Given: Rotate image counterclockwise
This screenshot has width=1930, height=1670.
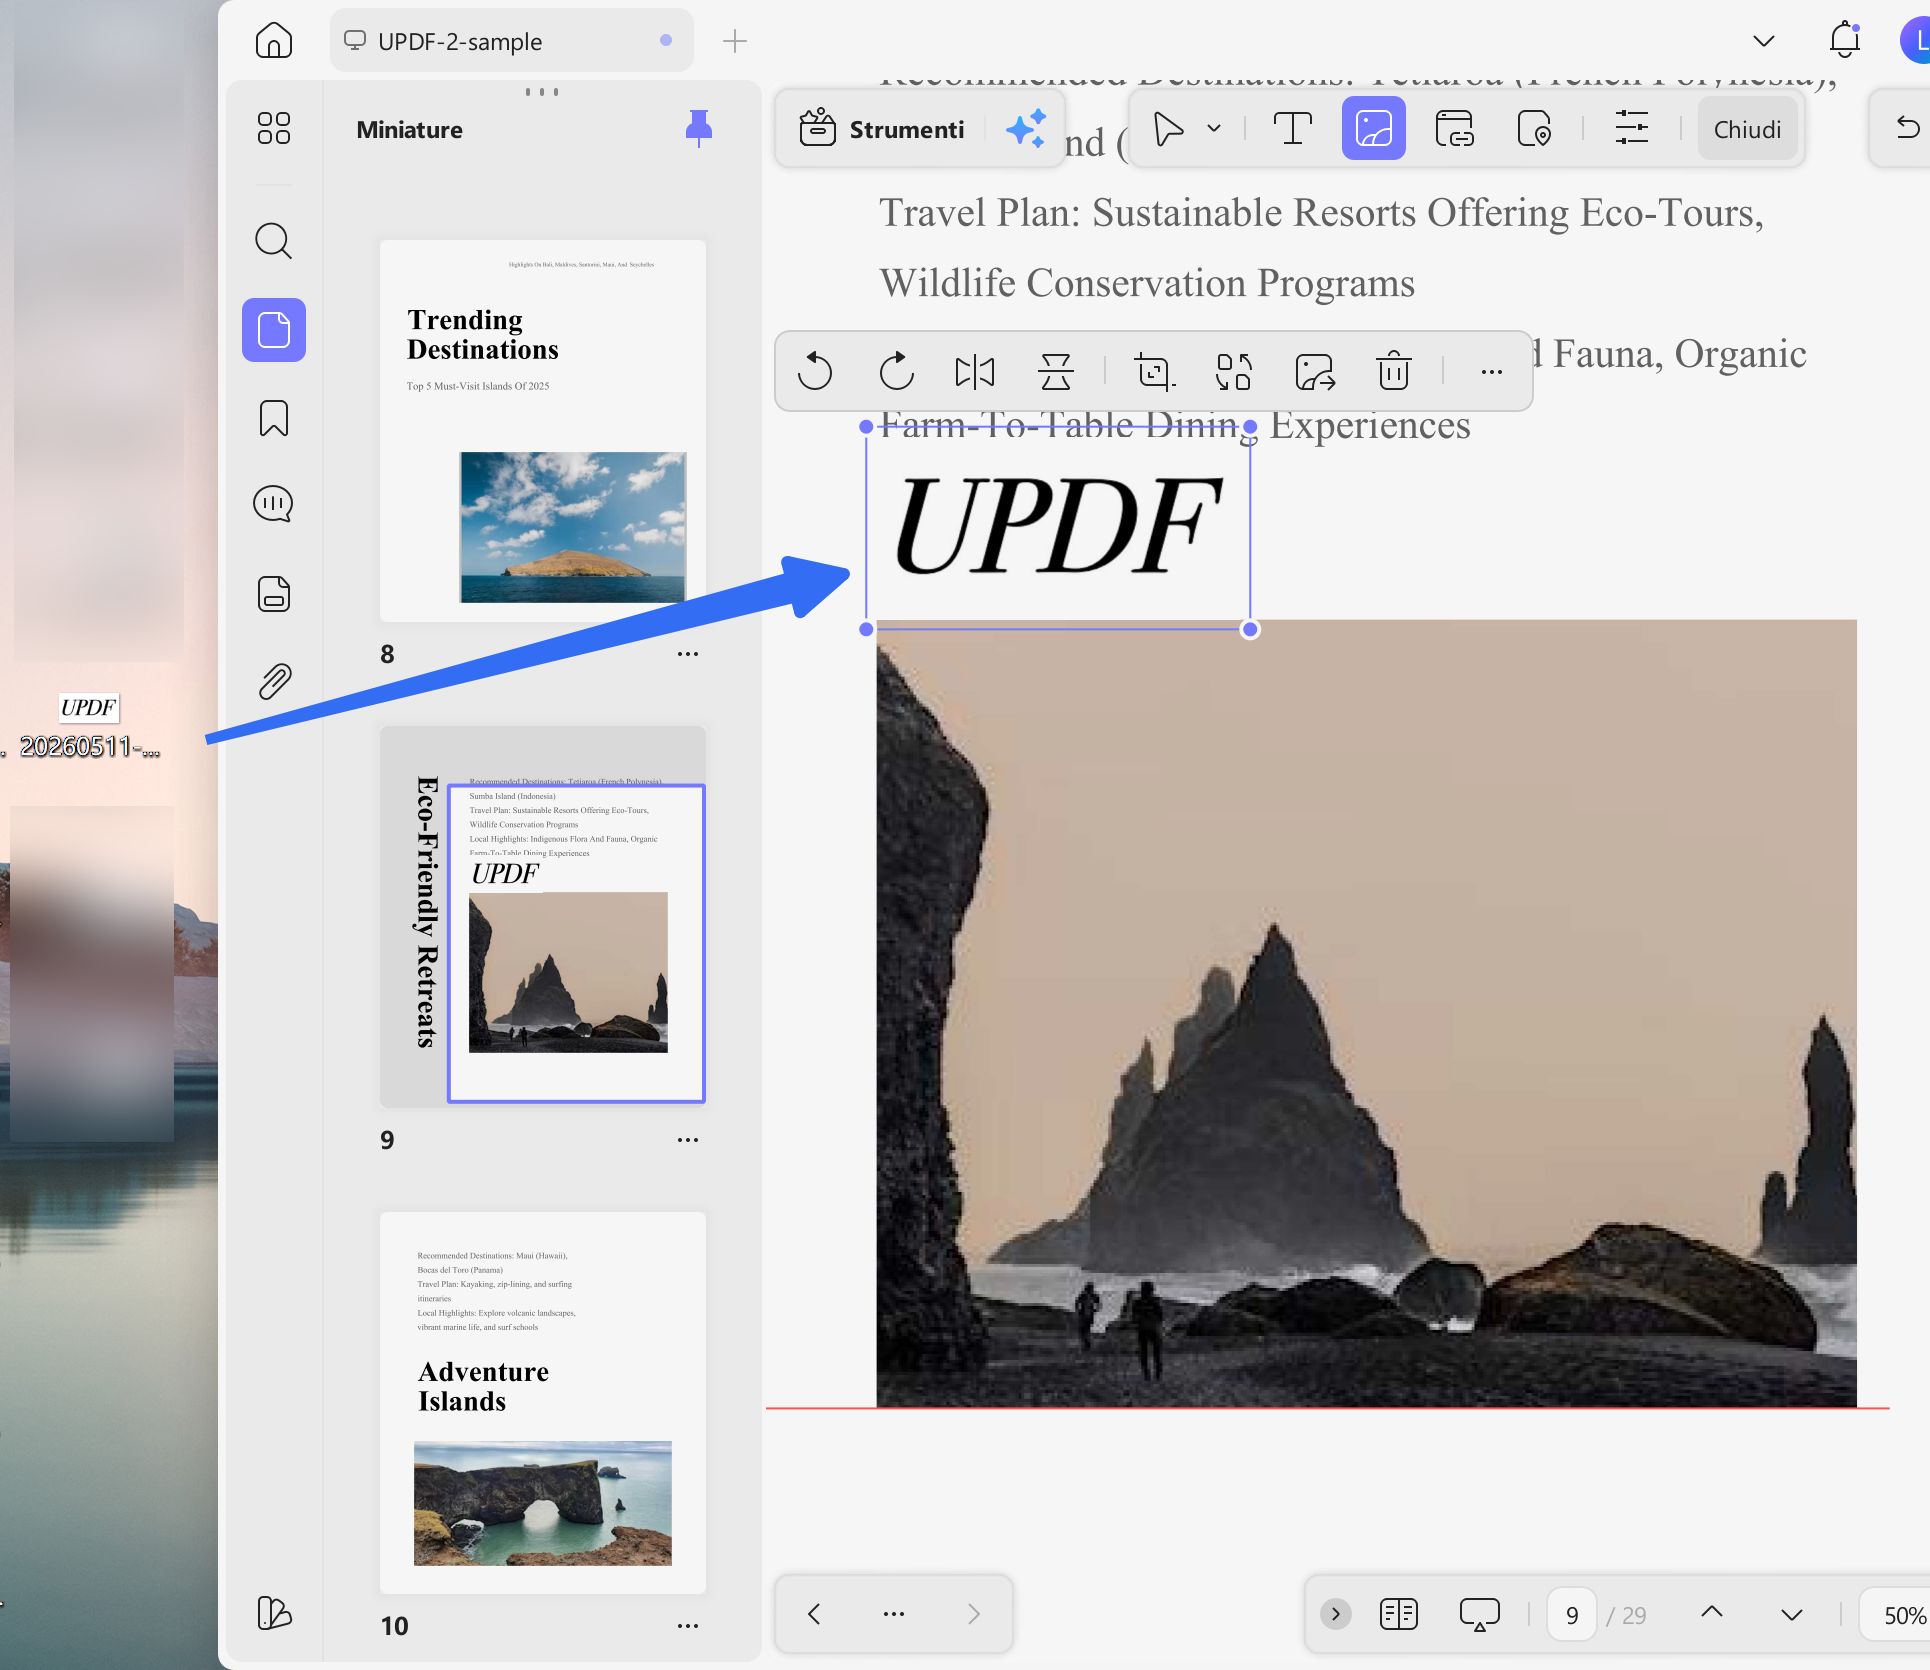Looking at the screenshot, I should (x=815, y=372).
